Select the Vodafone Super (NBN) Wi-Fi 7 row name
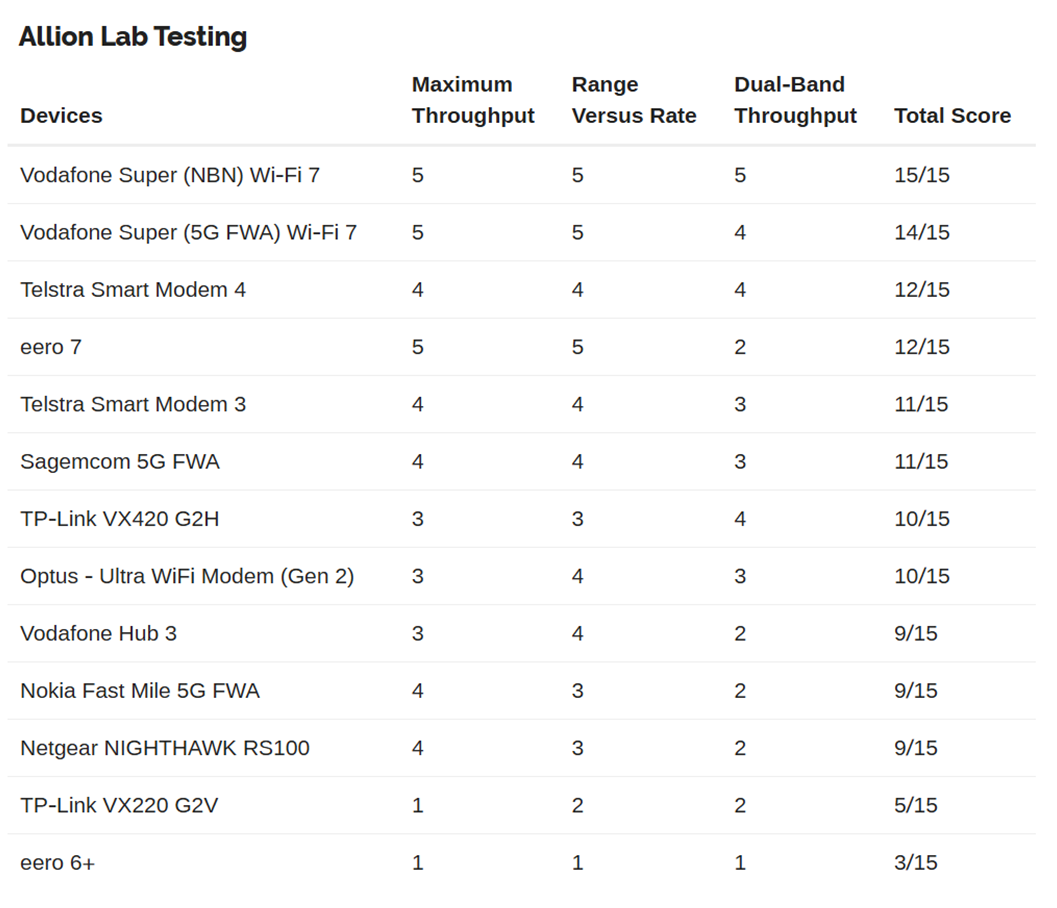1057x908 pixels. click(x=170, y=175)
